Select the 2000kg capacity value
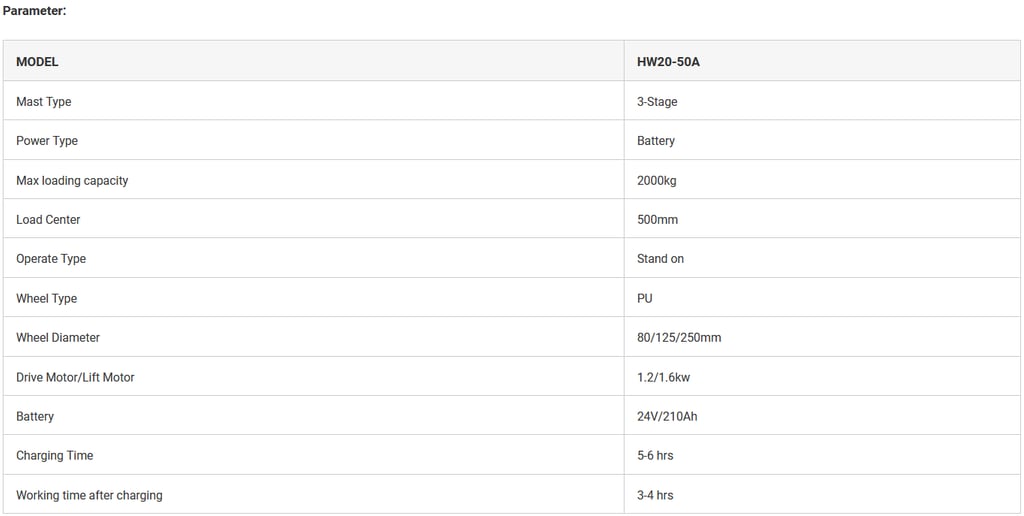 coord(657,181)
